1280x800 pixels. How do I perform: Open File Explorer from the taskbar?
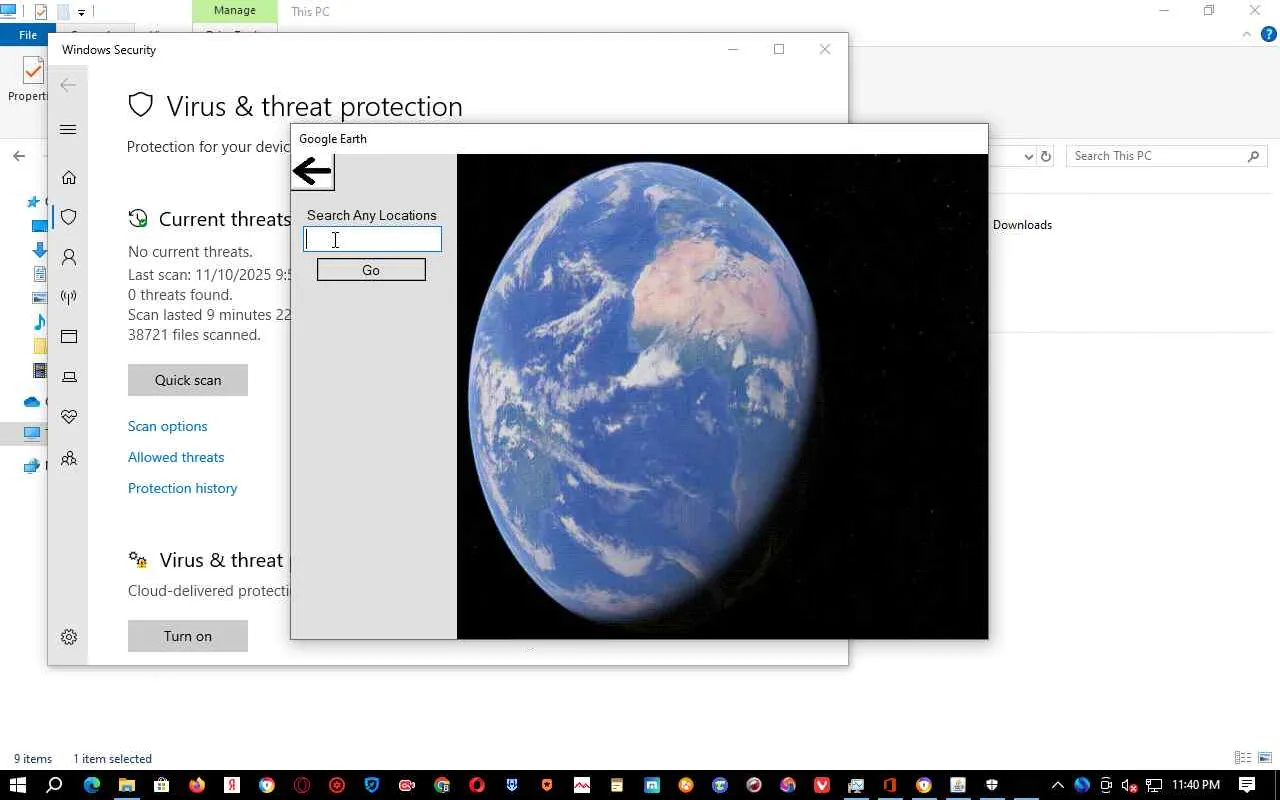(127, 785)
